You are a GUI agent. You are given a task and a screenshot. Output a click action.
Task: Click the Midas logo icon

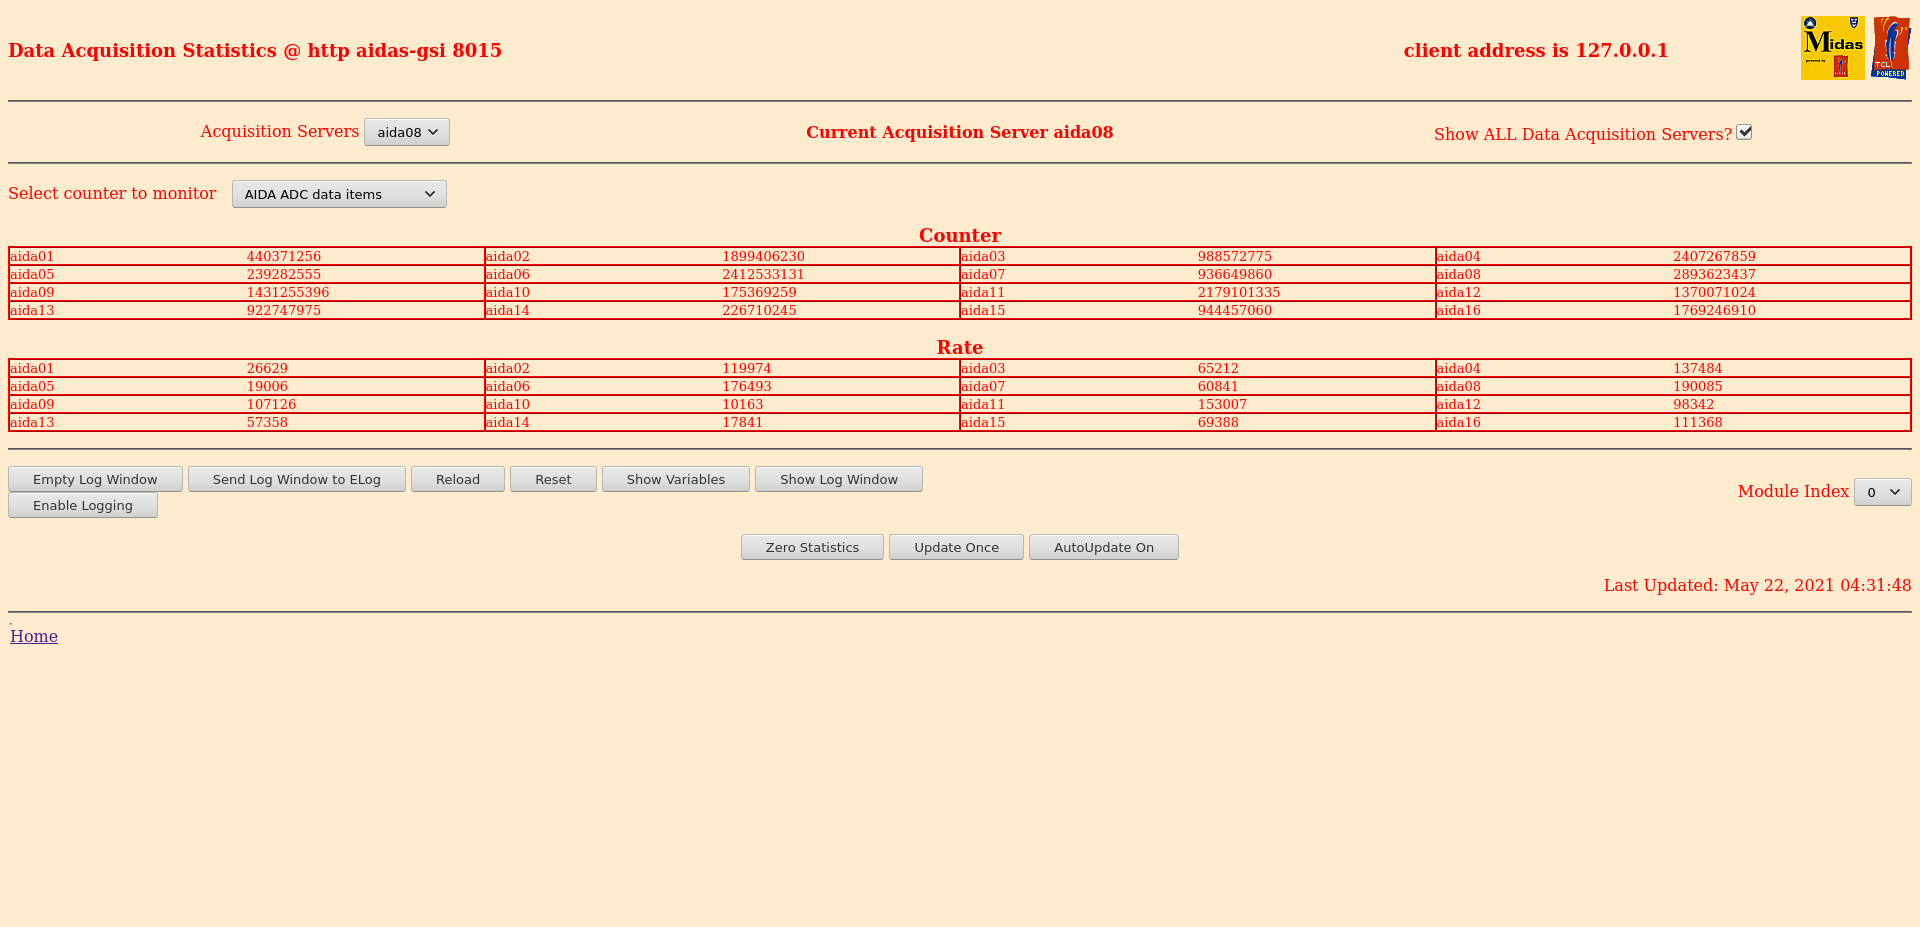1832,48
